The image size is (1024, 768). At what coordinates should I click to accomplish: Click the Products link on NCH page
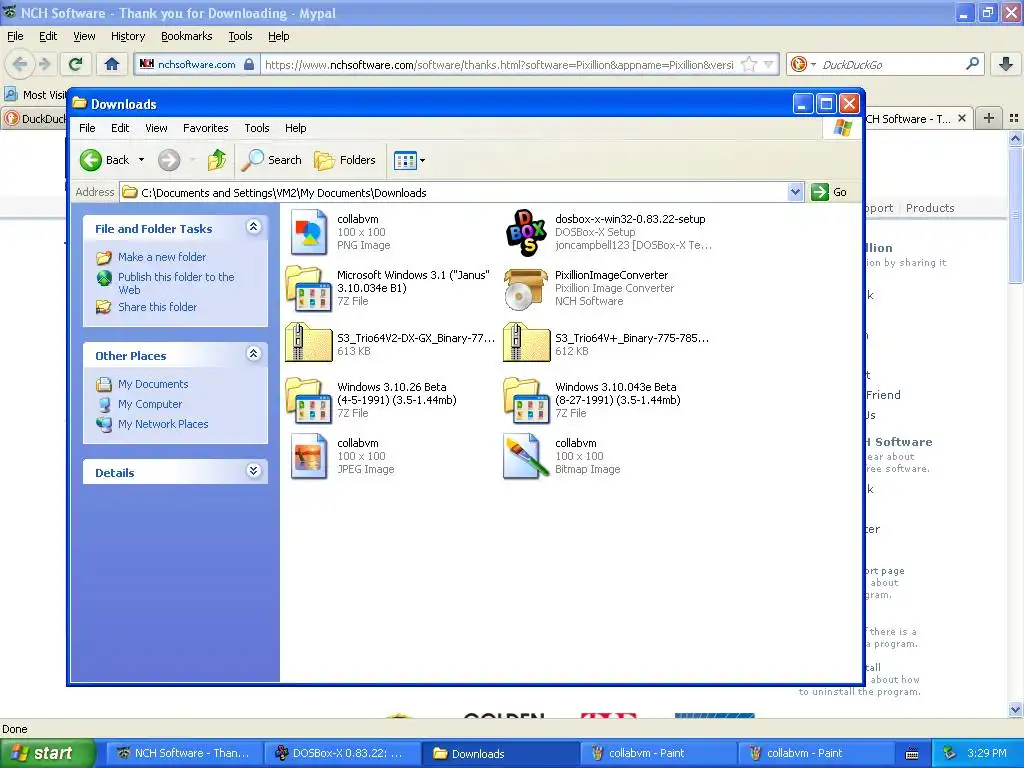pos(930,208)
